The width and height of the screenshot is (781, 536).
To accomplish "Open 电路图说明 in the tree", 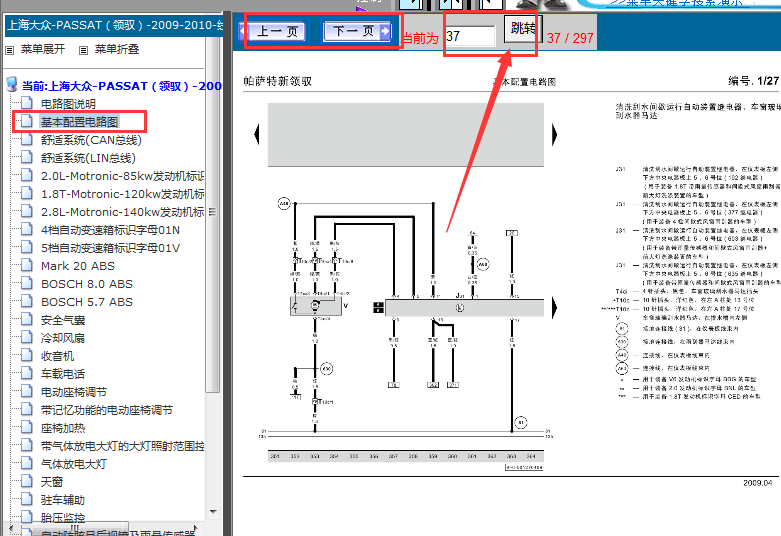I will [x=68, y=104].
